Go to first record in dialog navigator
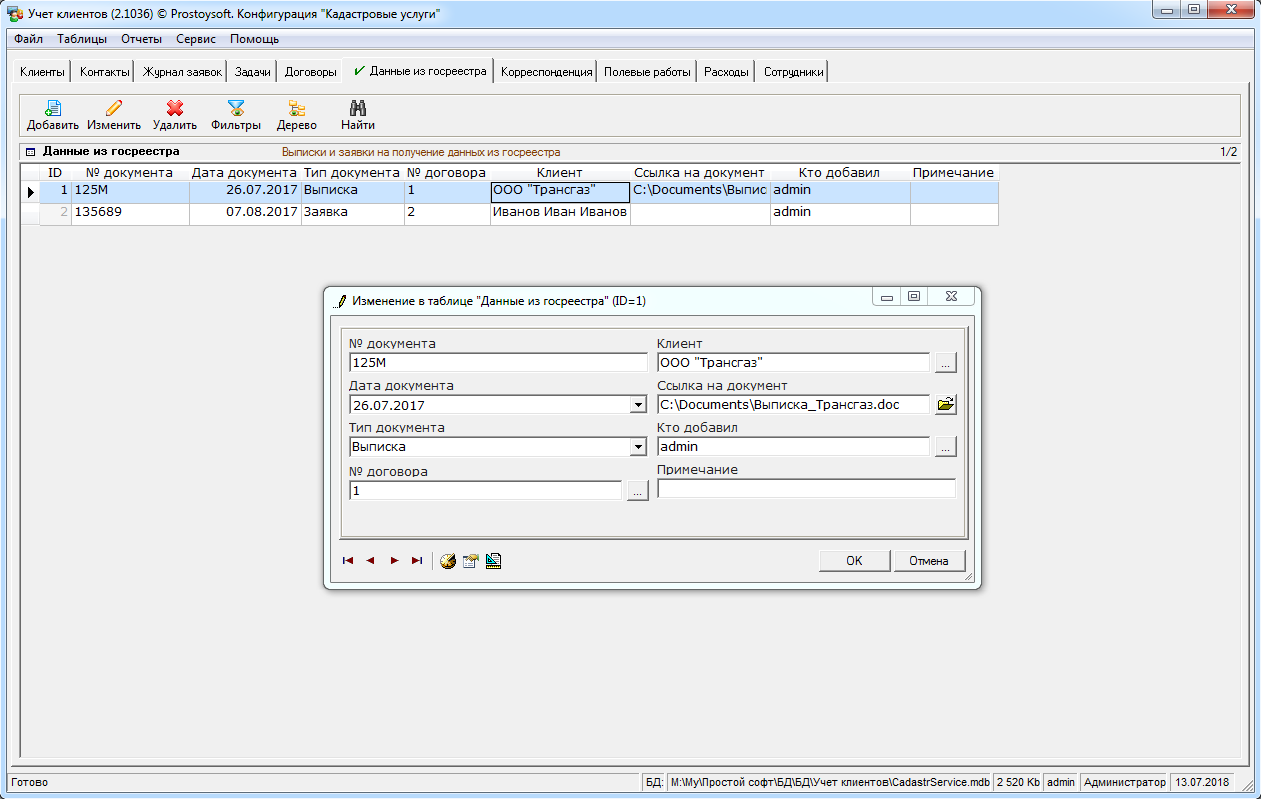Image resolution: width=1261 pixels, height=799 pixels. (348, 561)
